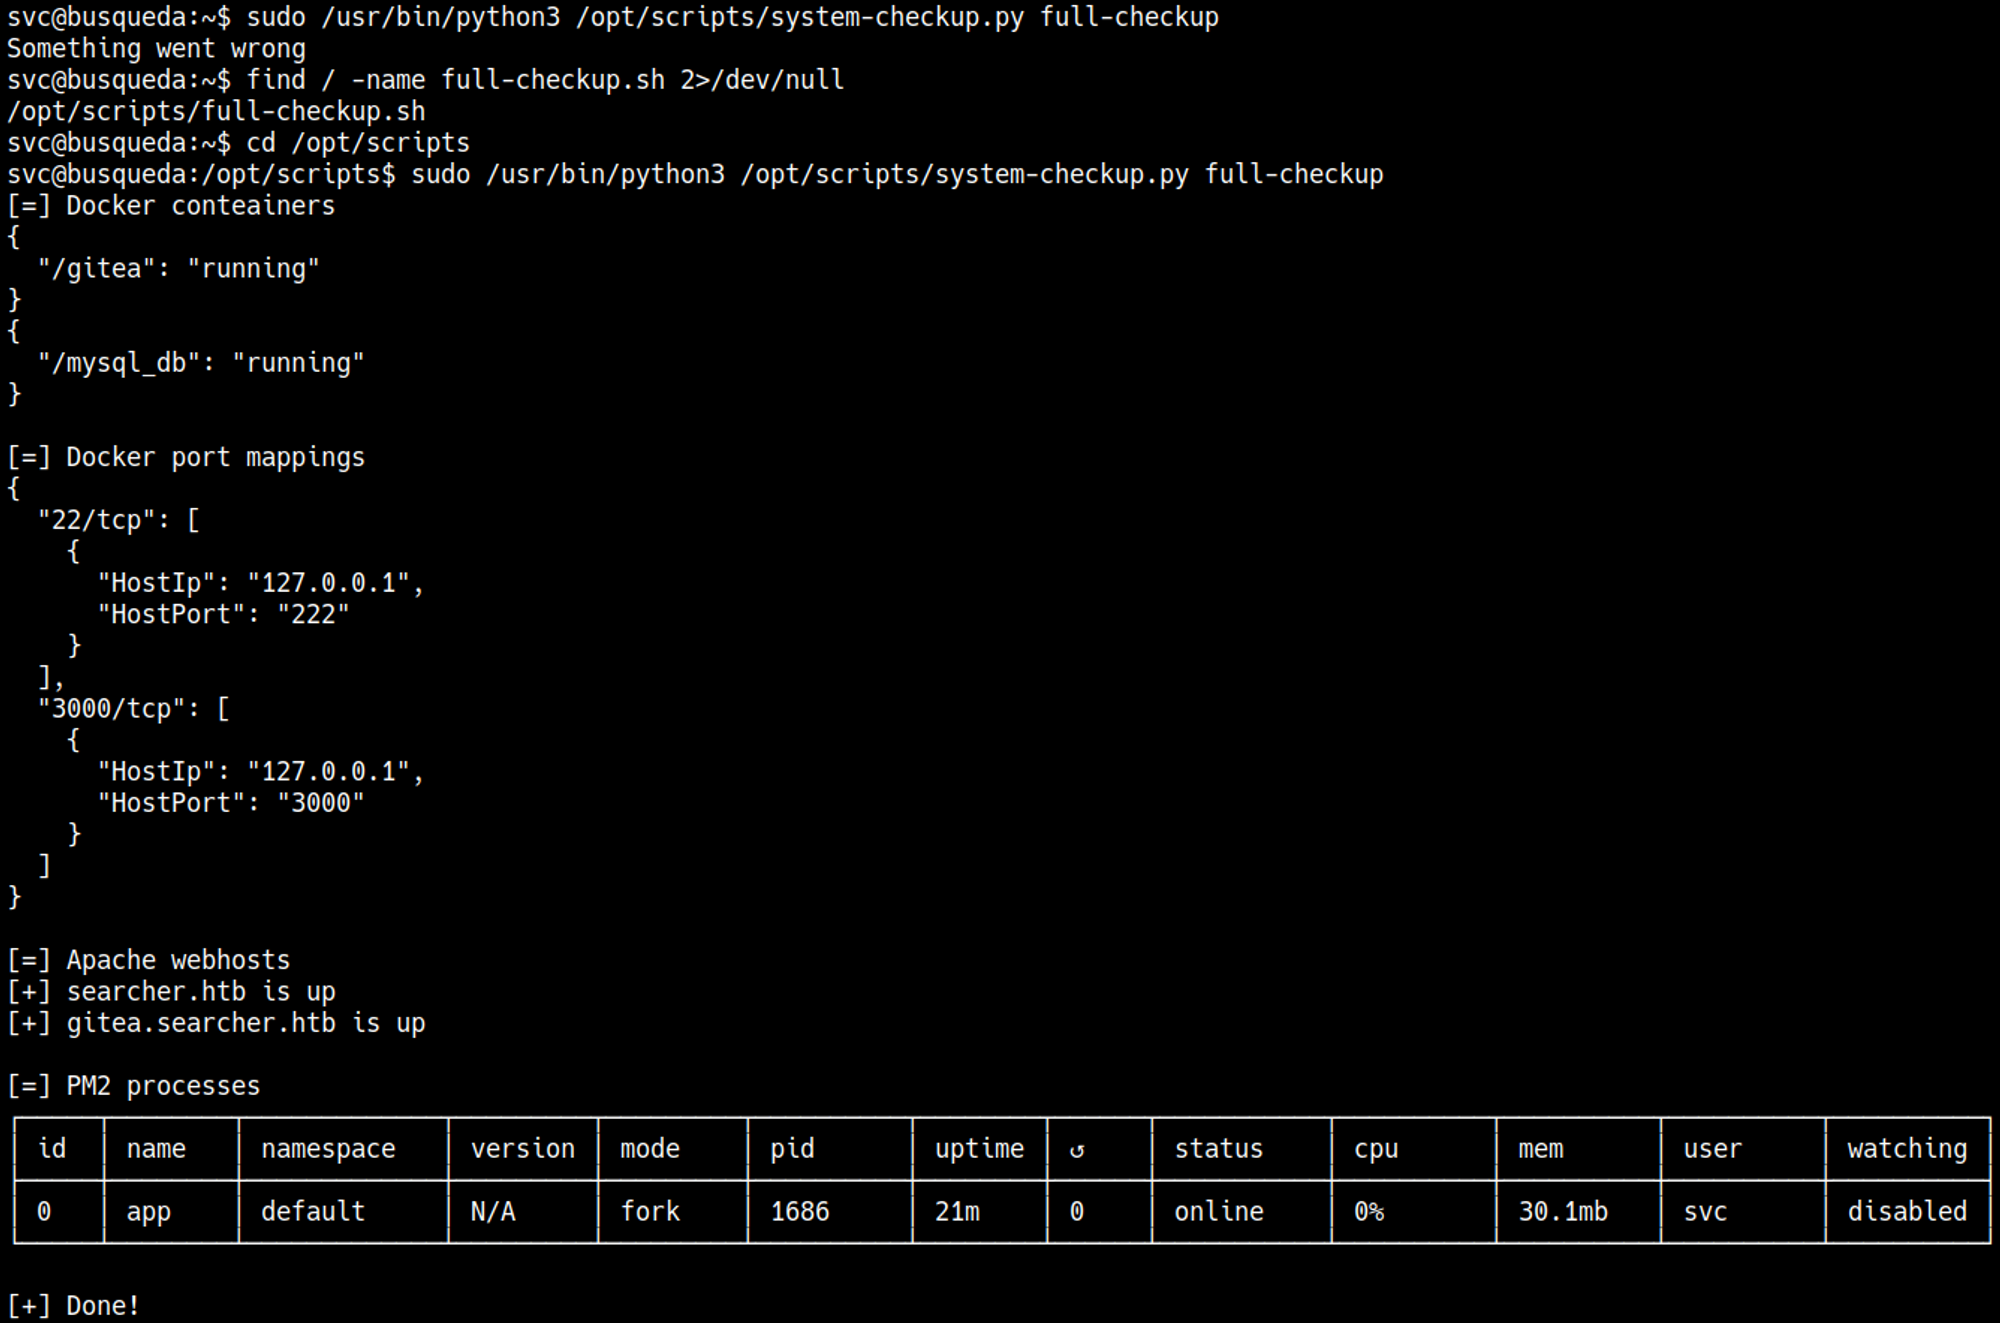The height and width of the screenshot is (1323, 2000).
Task: Click the 'online' status cell
Action: point(1218,1212)
